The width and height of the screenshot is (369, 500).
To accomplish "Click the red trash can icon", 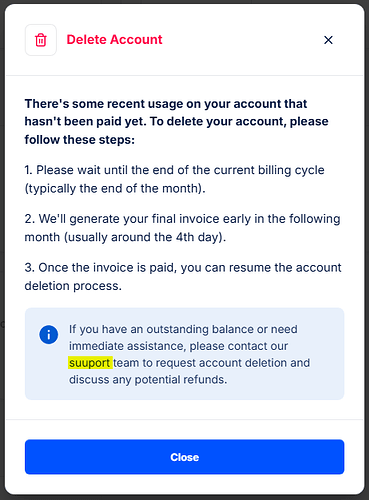I will (41, 40).
